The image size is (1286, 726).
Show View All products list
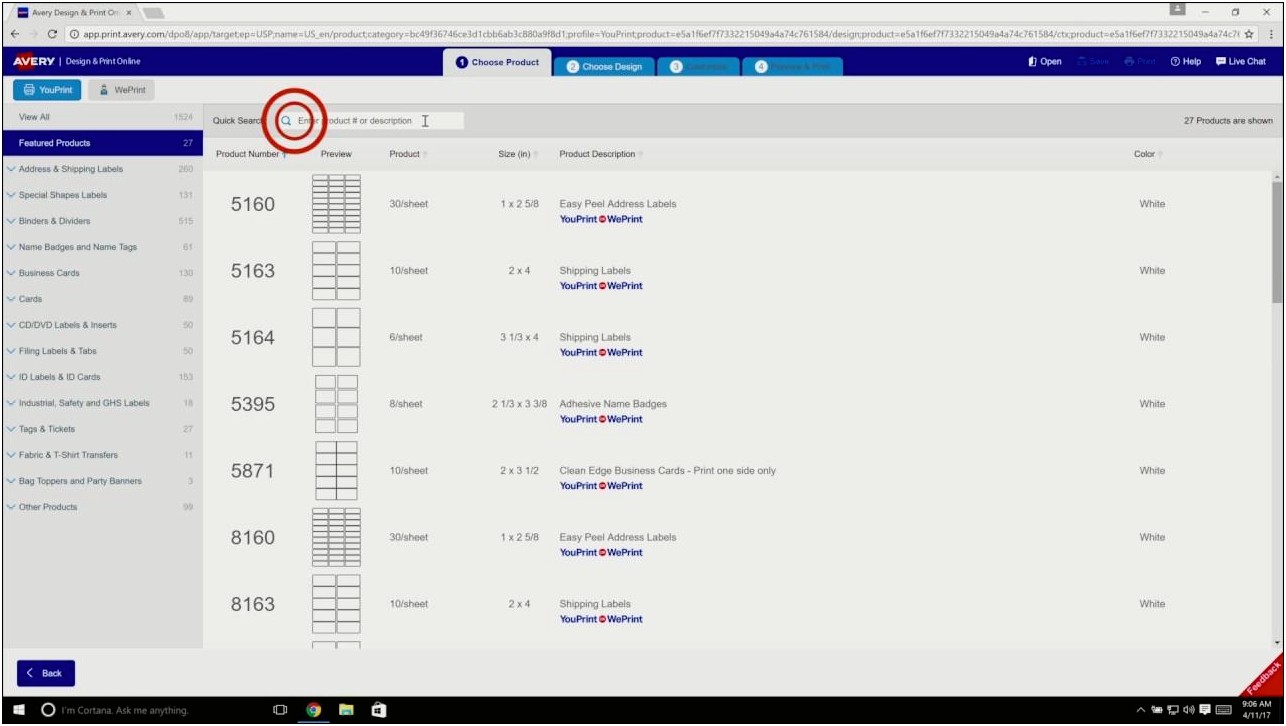101,117
